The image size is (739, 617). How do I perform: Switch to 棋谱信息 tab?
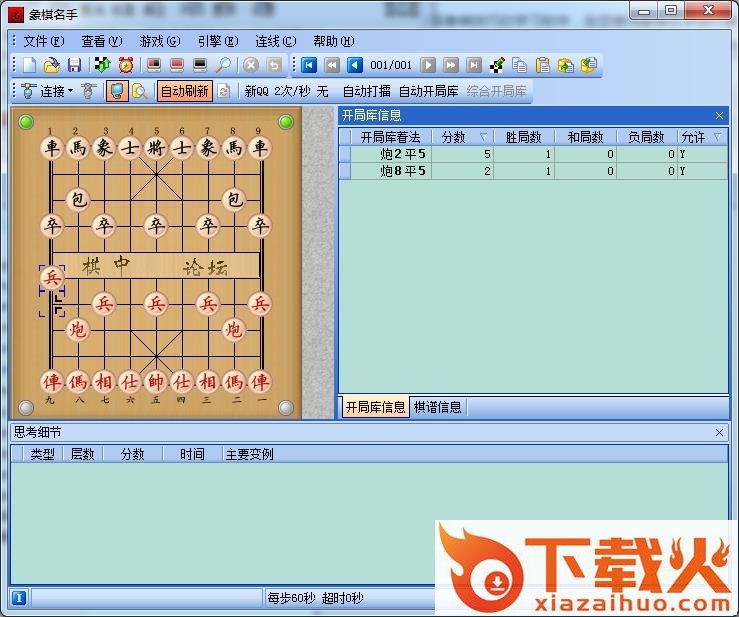pyautogui.click(x=437, y=407)
